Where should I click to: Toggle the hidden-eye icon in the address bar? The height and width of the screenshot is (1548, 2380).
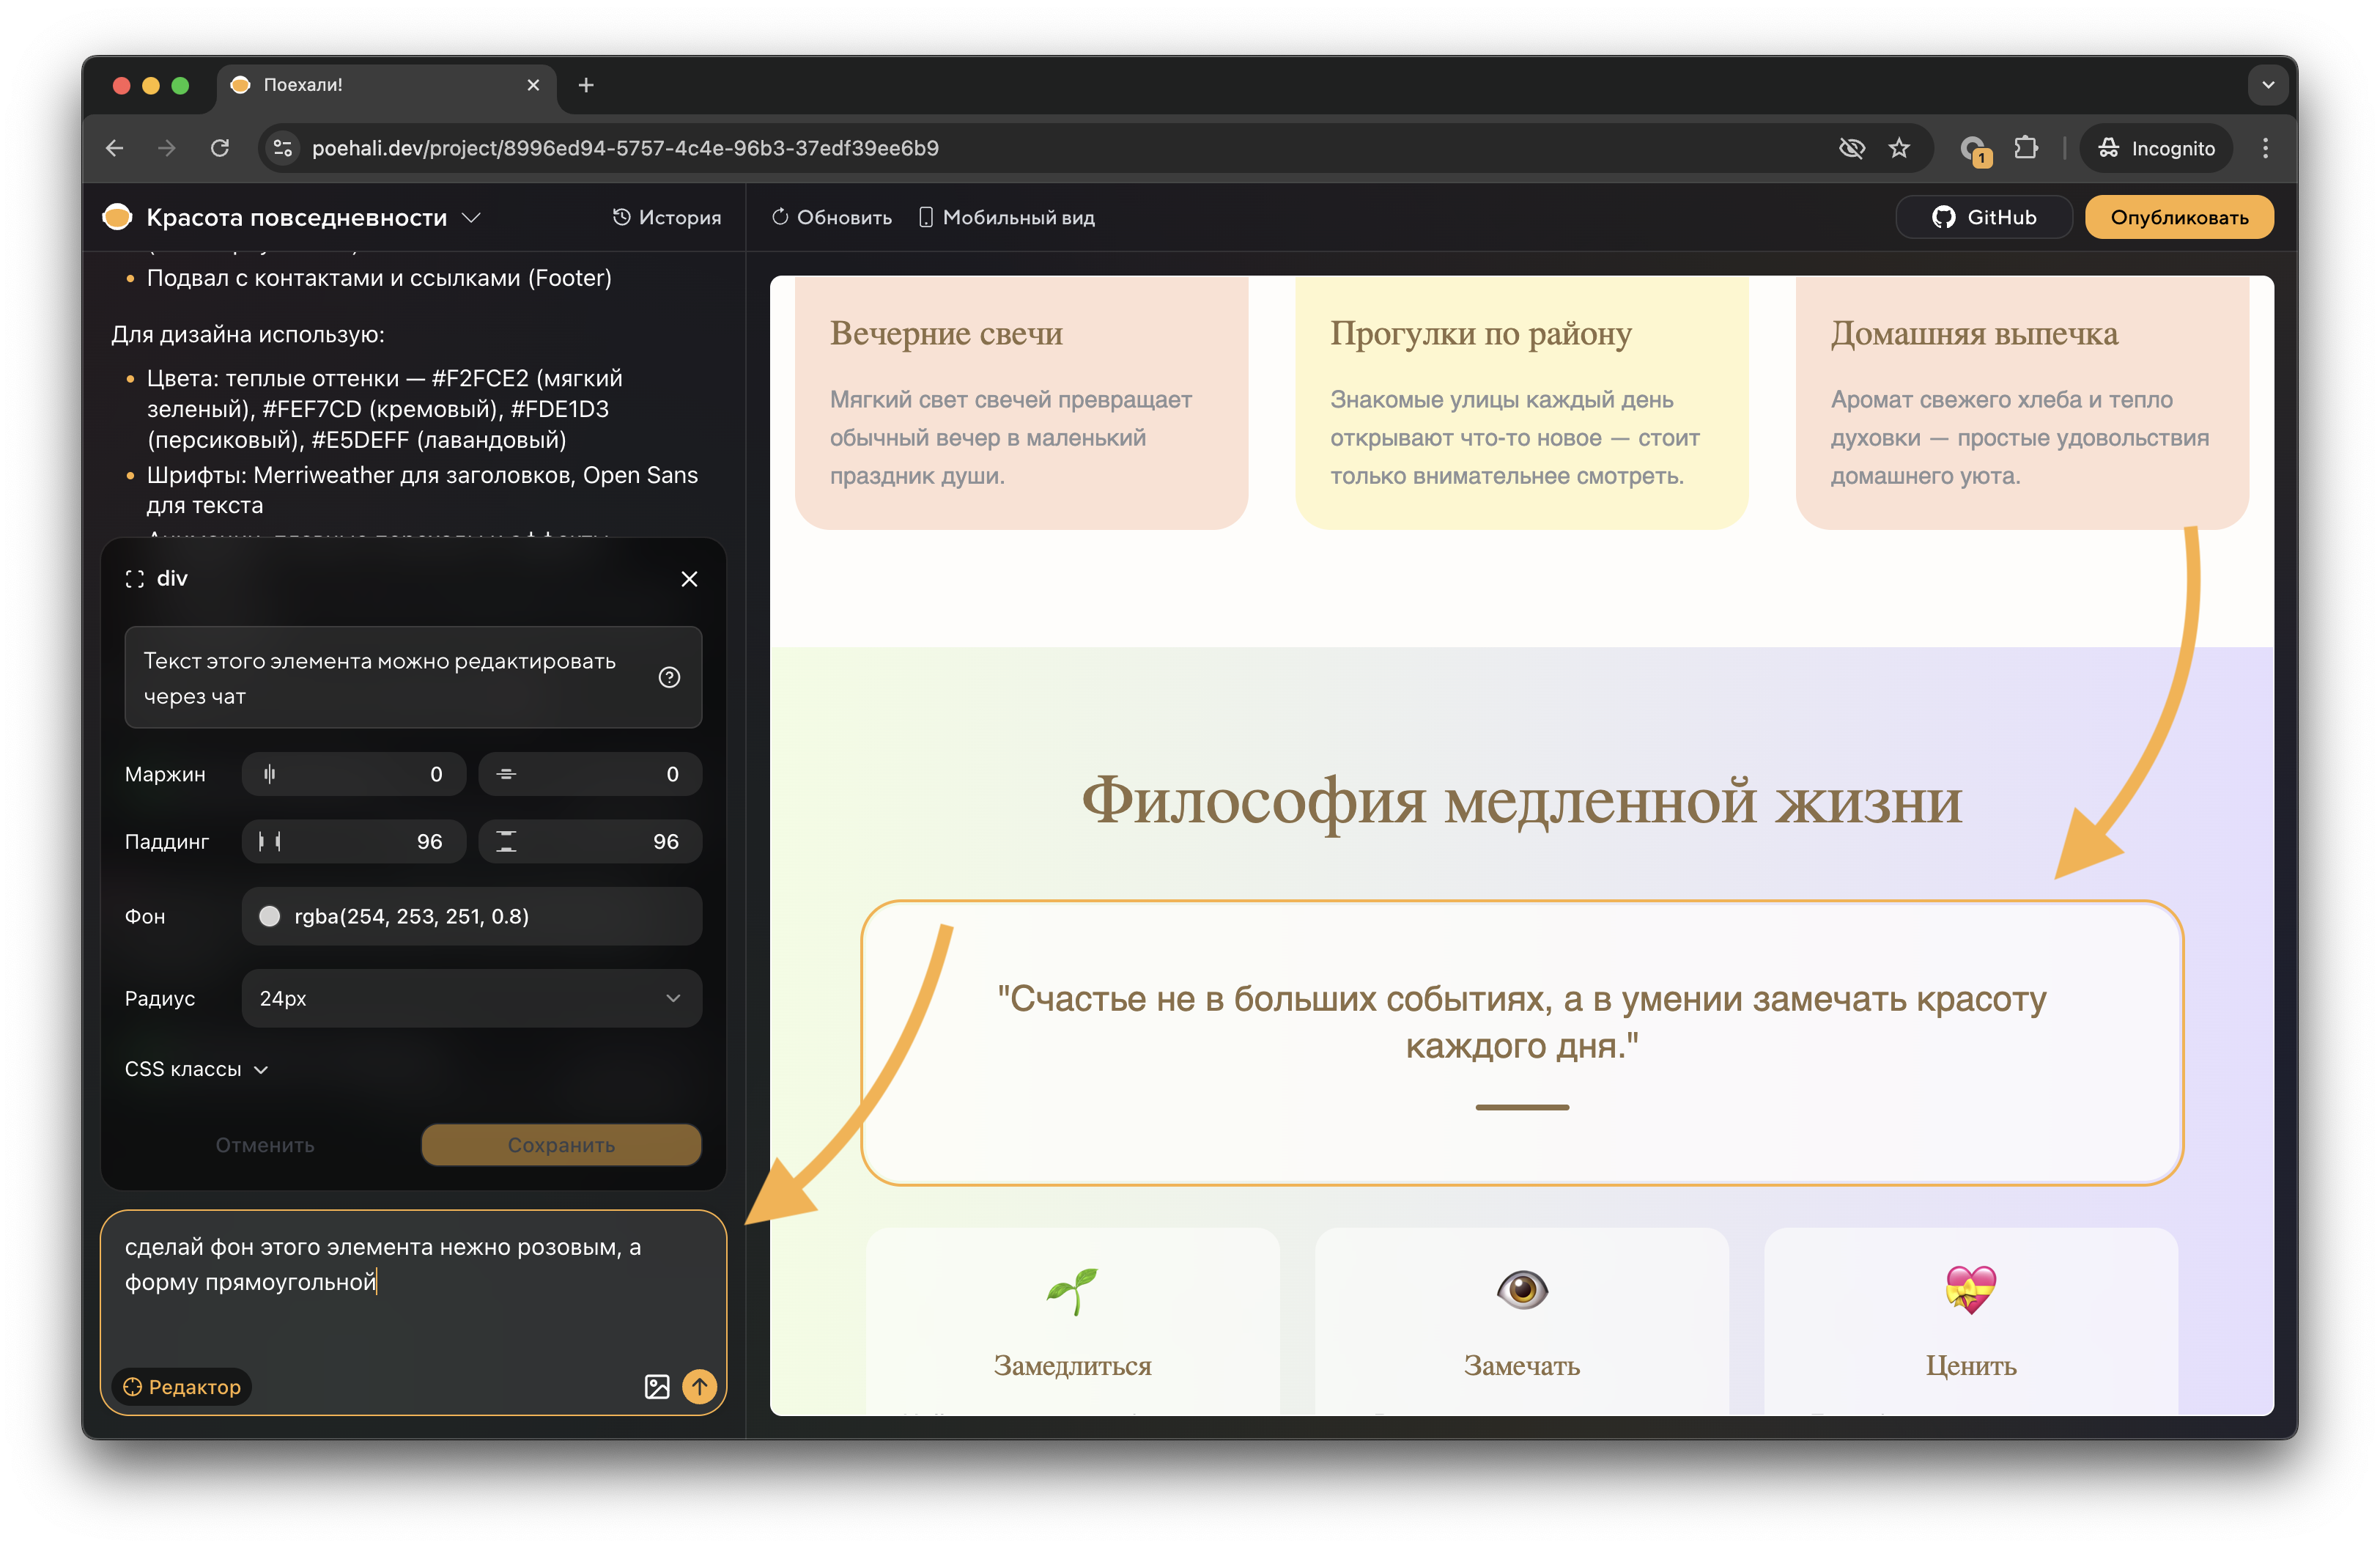pyautogui.click(x=1852, y=147)
